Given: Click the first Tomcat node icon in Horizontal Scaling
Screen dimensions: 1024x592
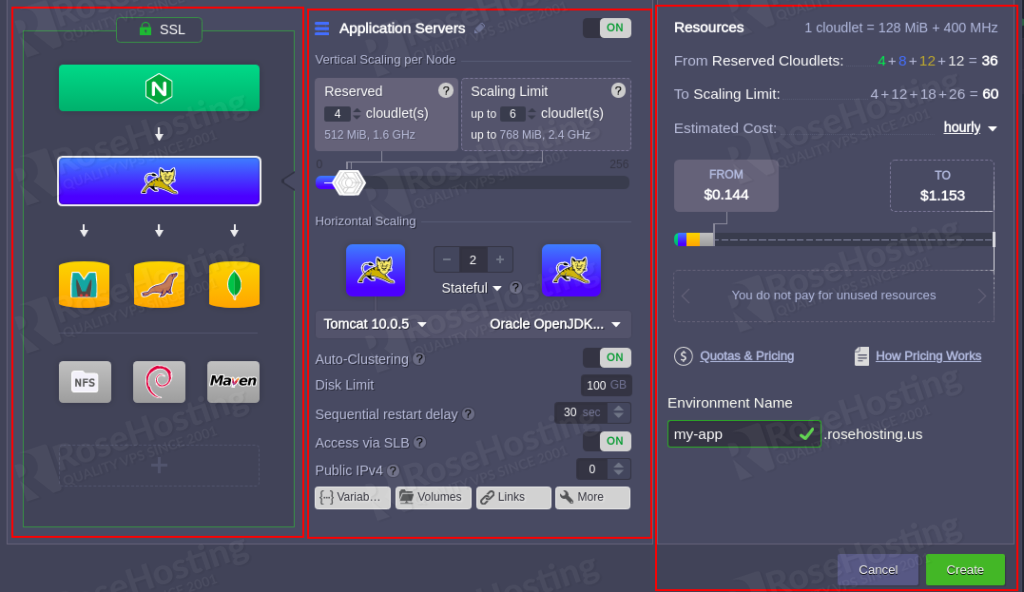Looking at the screenshot, I should pos(376,270).
